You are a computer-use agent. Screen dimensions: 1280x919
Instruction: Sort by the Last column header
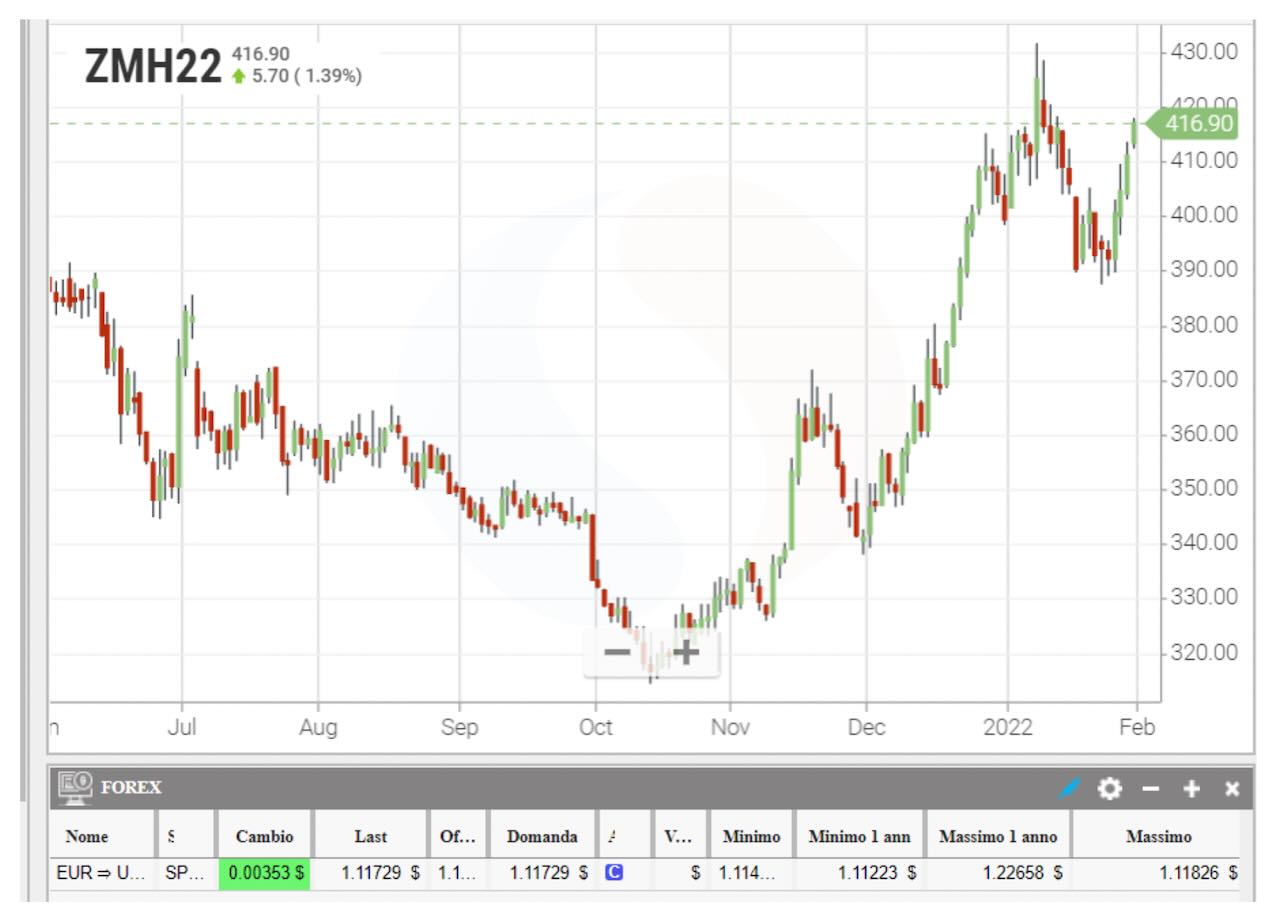[x=370, y=836]
